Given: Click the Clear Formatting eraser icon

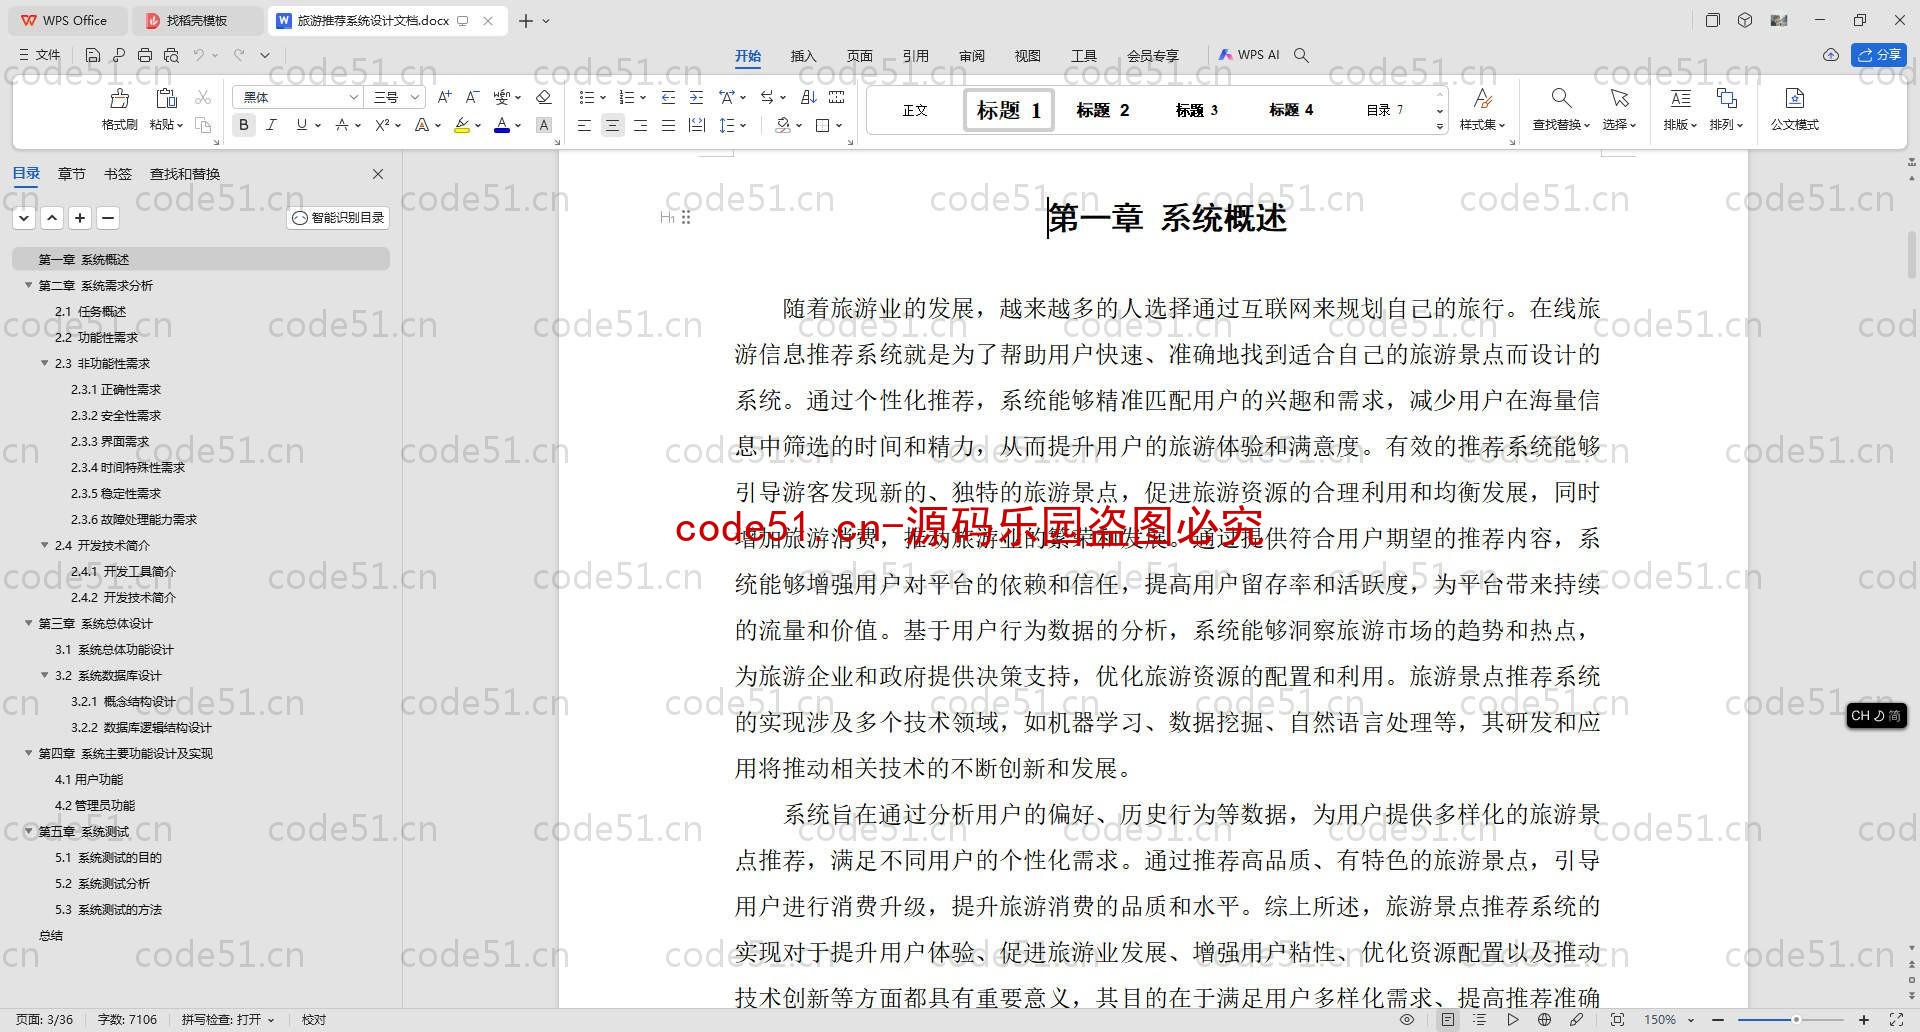Looking at the screenshot, I should [544, 97].
